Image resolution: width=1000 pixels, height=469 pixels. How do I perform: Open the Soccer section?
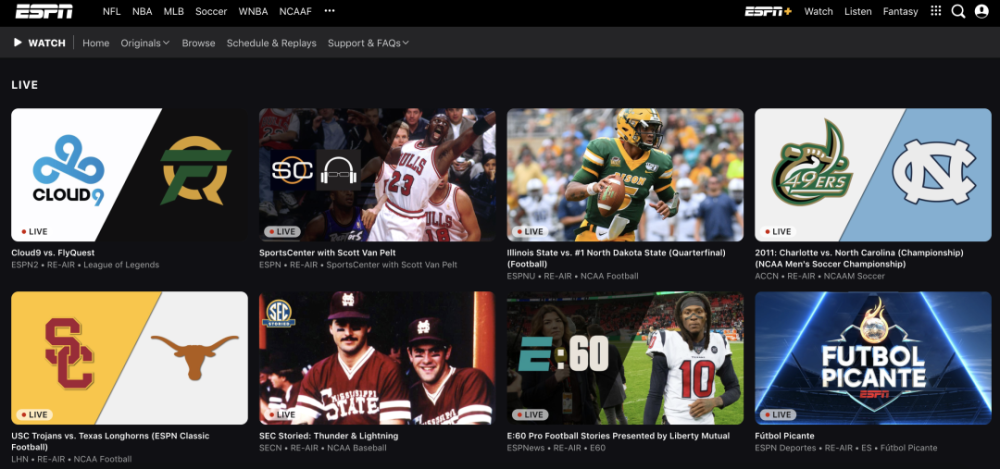click(211, 11)
